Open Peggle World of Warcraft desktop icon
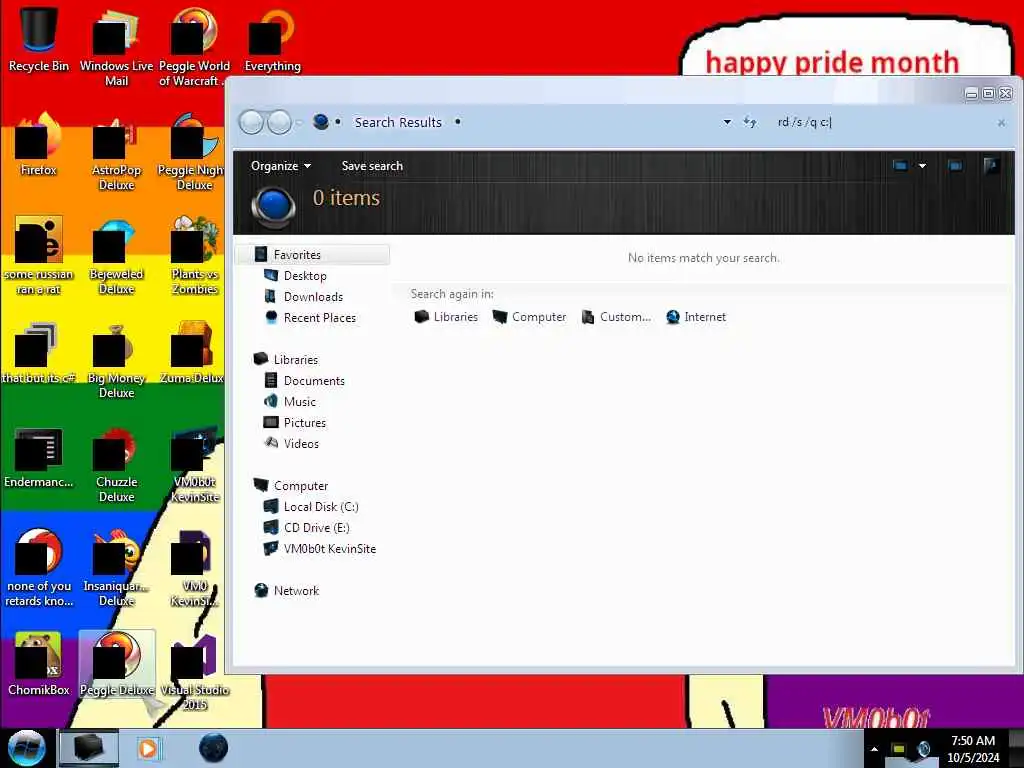The height and width of the screenshot is (768, 1024). (x=194, y=46)
